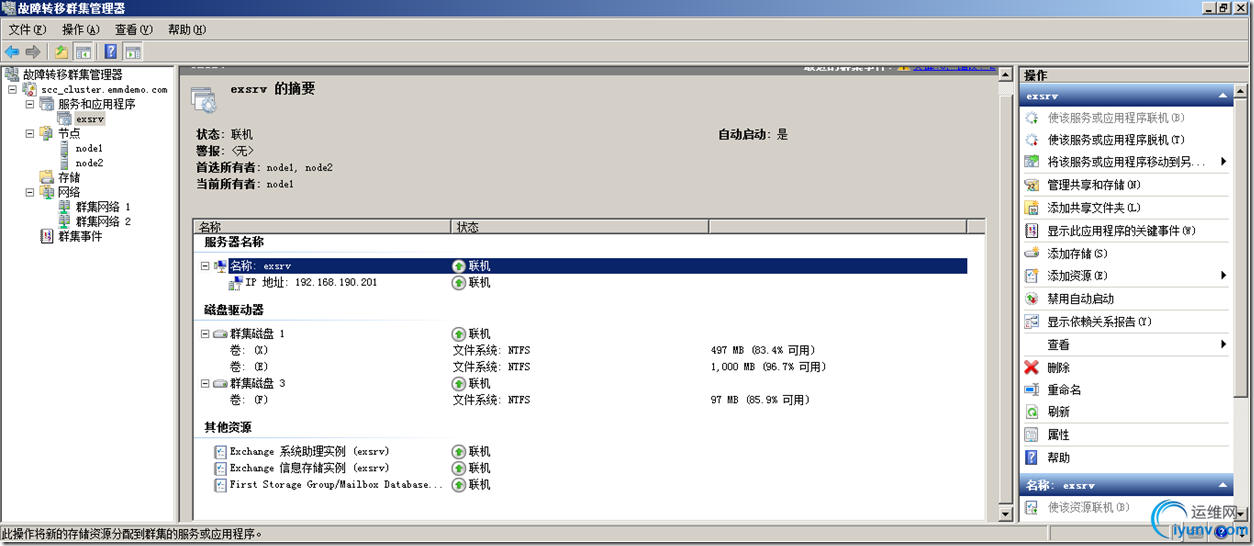Click the 重命名 icon in actions
Screen dimensions: 1254x546
click(x=1032, y=390)
